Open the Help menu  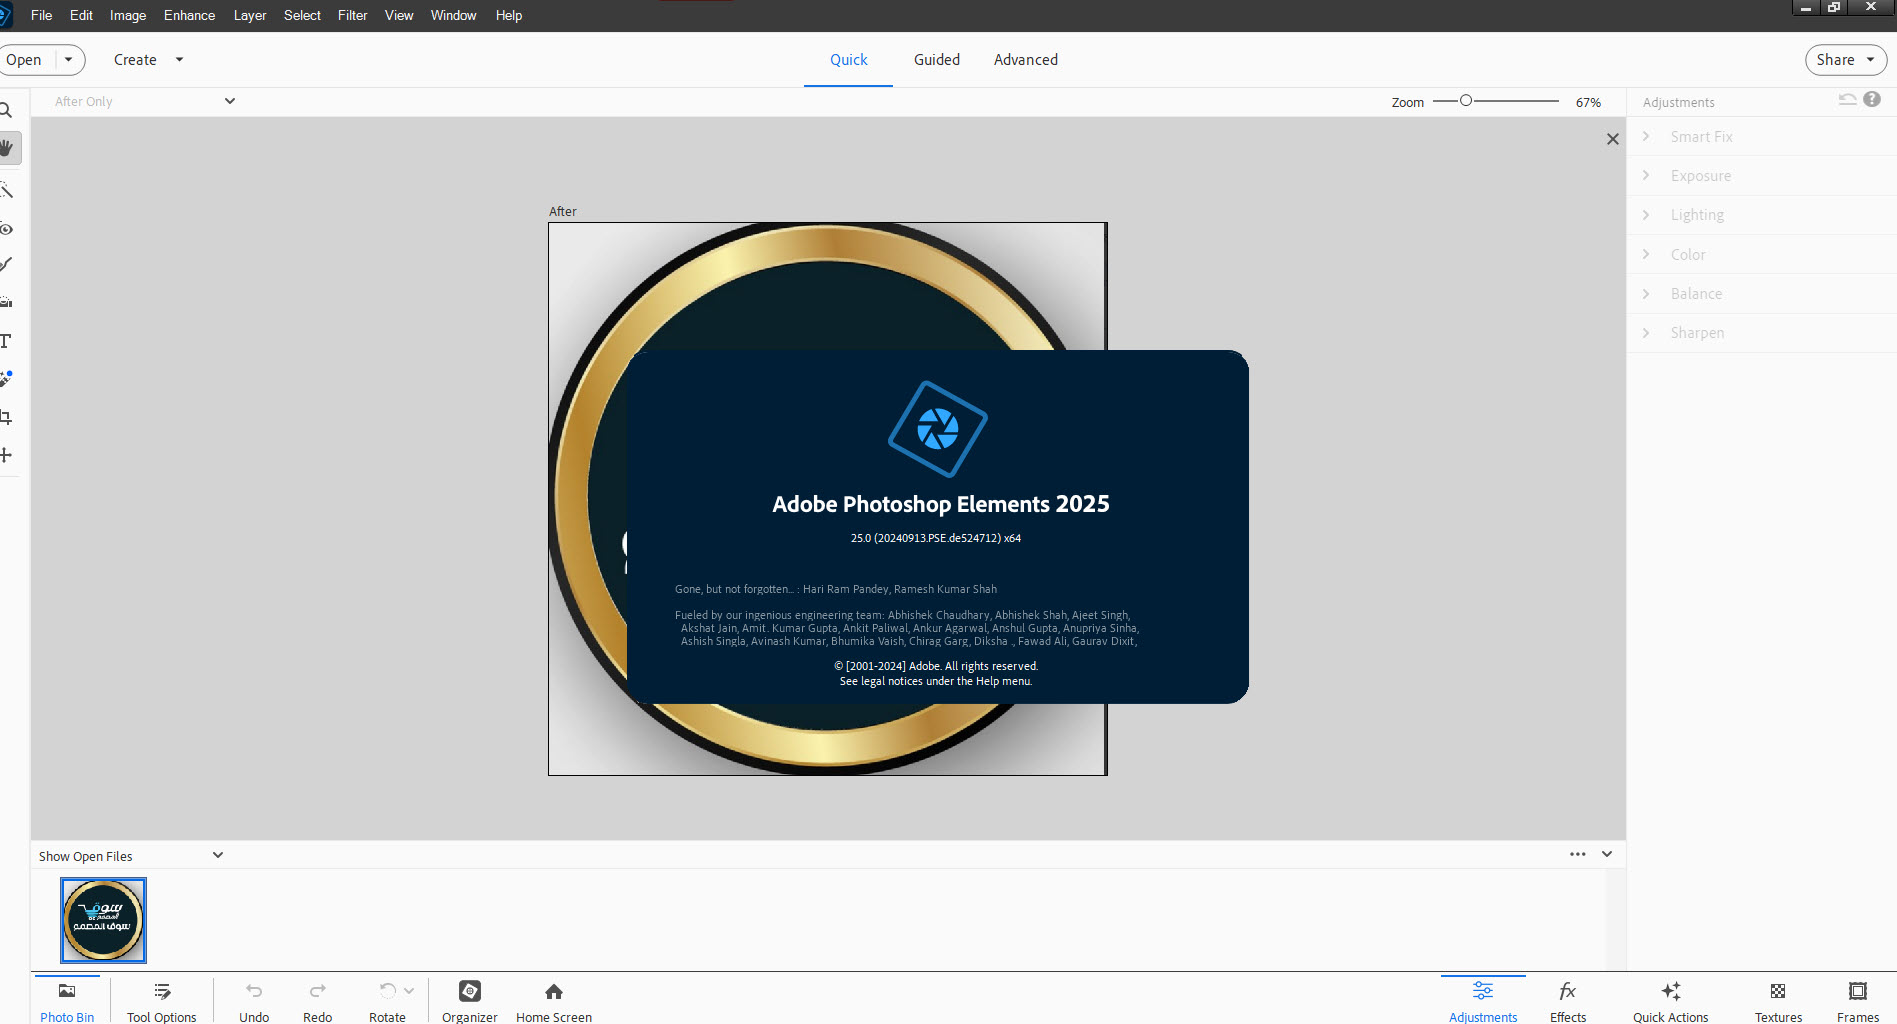[x=509, y=15]
